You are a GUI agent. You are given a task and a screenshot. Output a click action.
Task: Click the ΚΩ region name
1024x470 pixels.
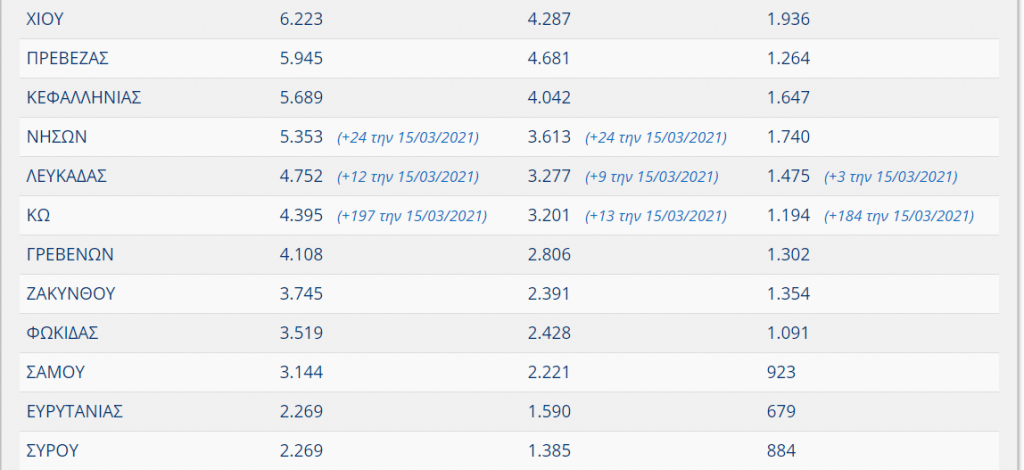(39, 215)
